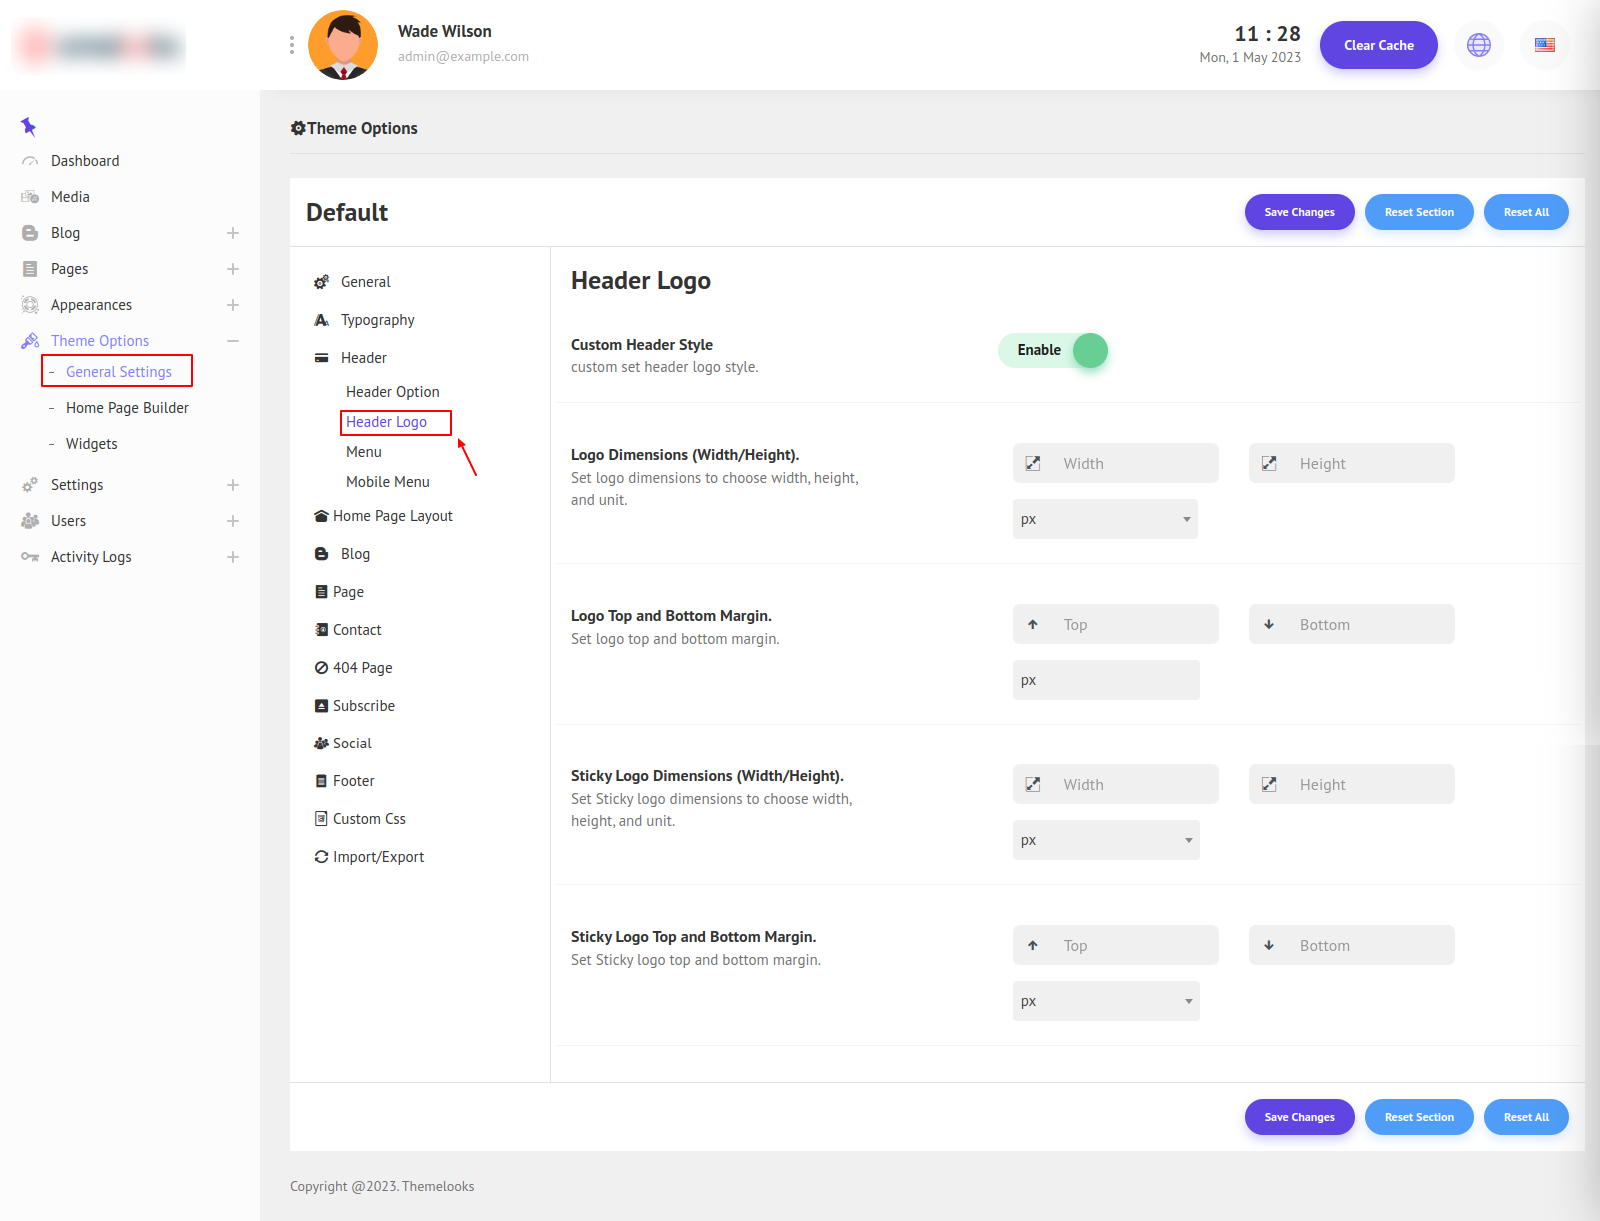The width and height of the screenshot is (1600, 1221).
Task: Click the Dashboard gauge icon
Action: (30, 161)
